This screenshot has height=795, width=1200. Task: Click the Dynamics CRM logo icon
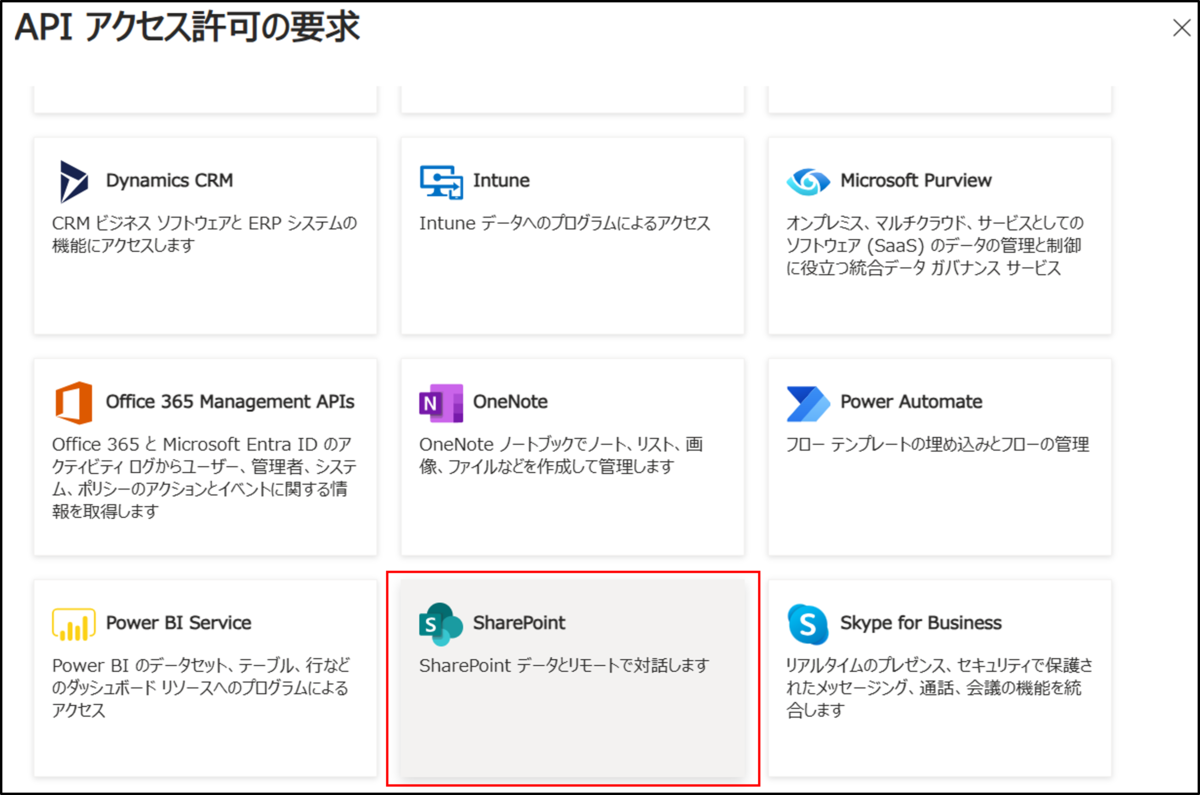[73, 181]
